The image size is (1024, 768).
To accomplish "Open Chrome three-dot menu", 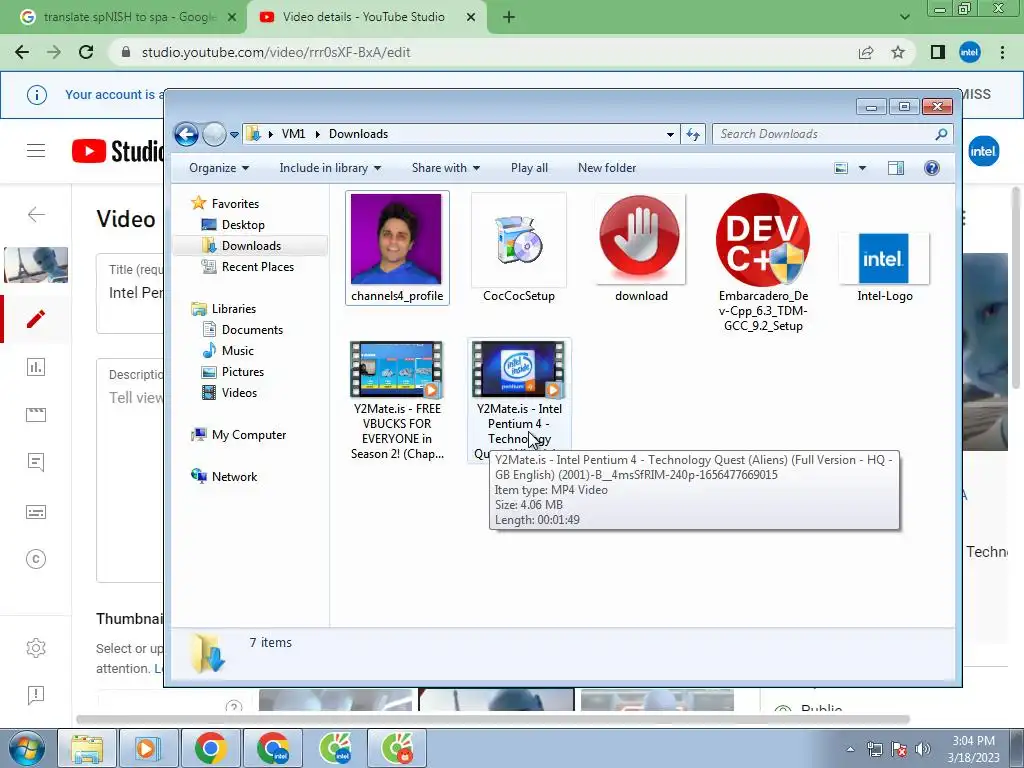I will [1002, 52].
